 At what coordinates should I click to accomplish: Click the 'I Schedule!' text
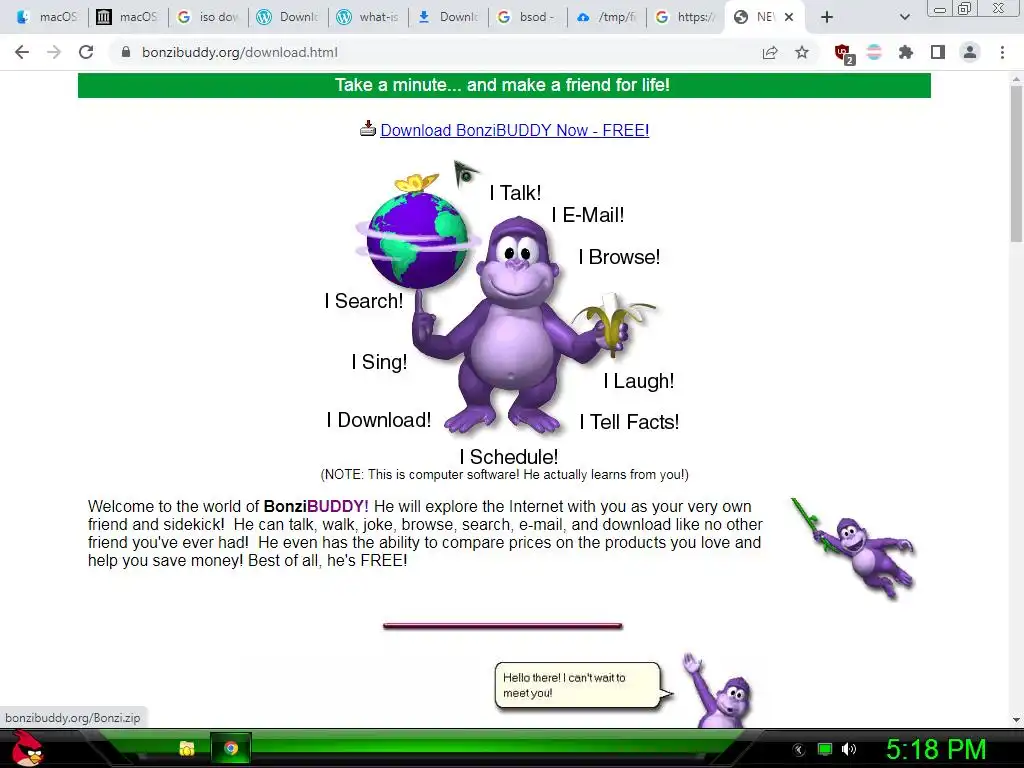pyautogui.click(x=509, y=456)
